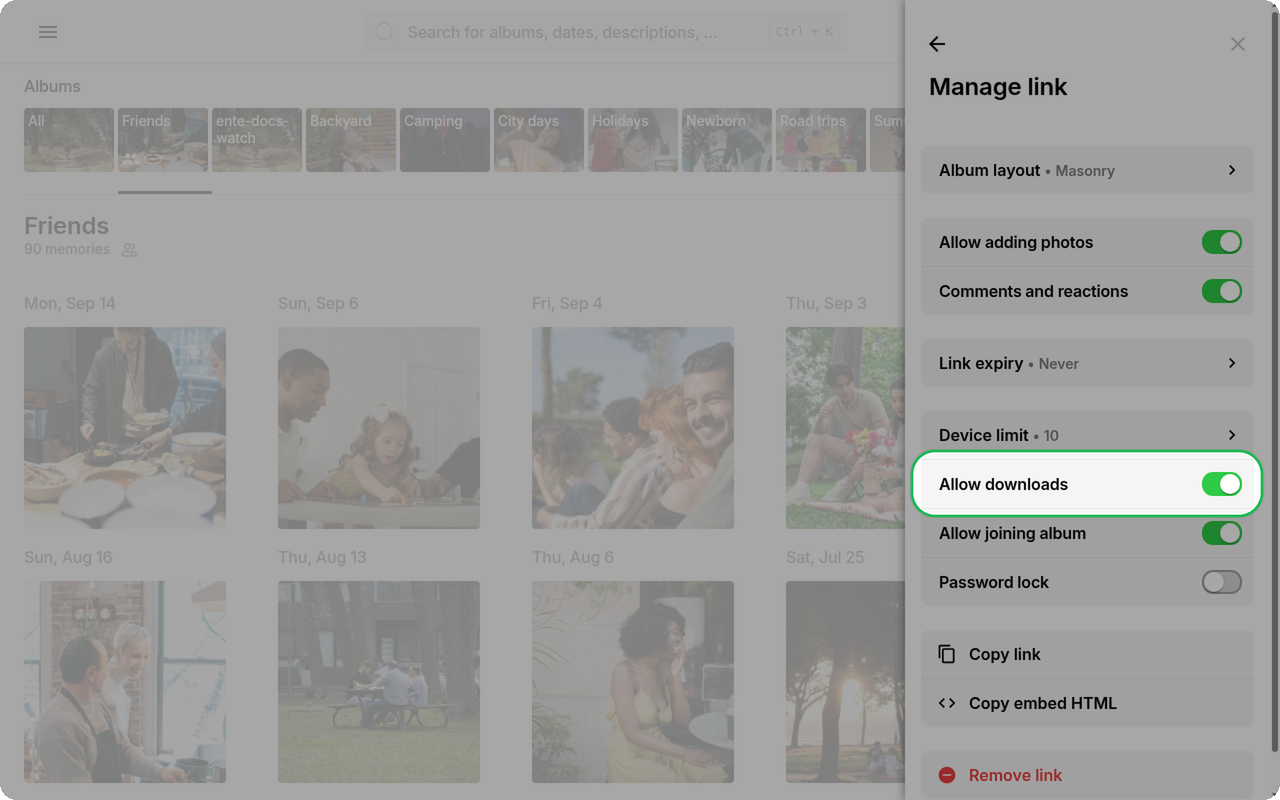The image size is (1280, 800).
Task: Close the Manage link panel
Action: [1238, 44]
